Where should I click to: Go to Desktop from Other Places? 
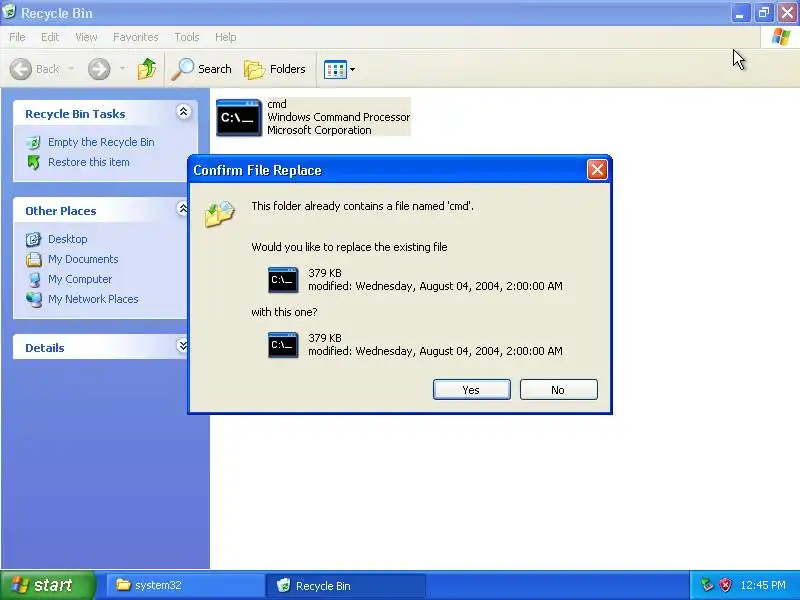pyautogui.click(x=68, y=239)
